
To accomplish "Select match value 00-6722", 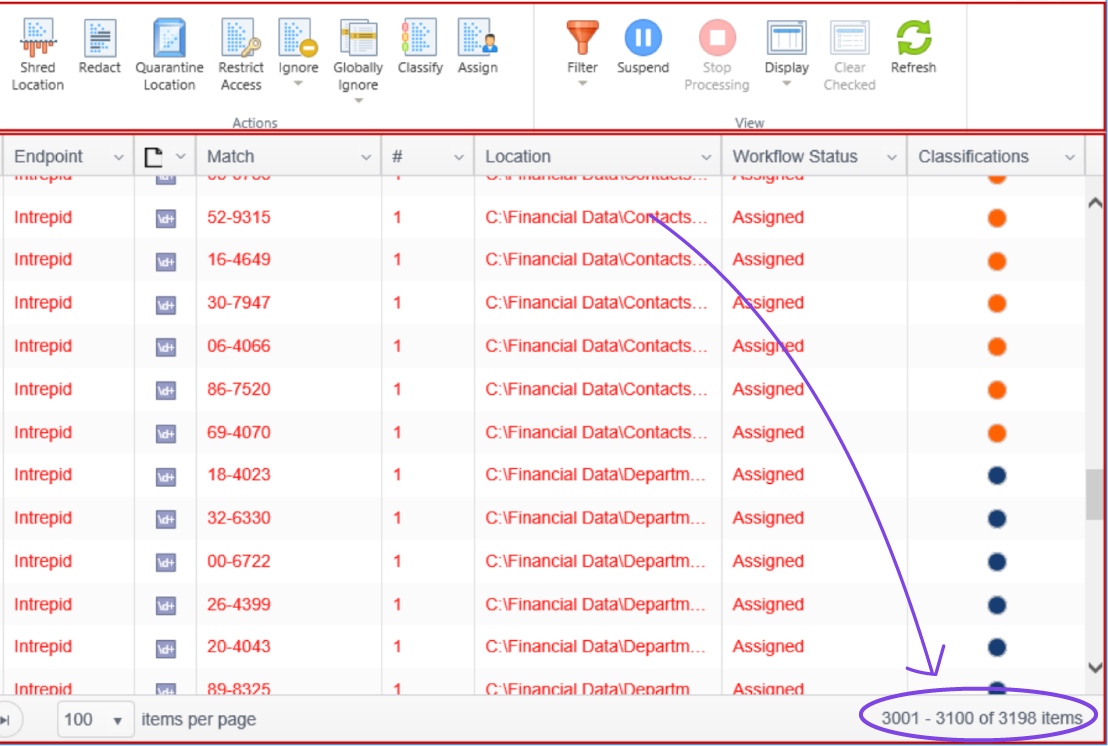I will click(x=239, y=561).
